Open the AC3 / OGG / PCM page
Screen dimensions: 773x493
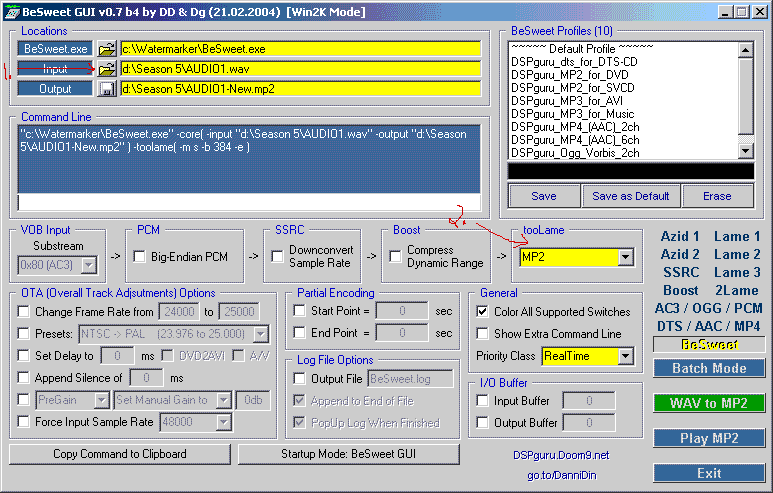pos(709,308)
